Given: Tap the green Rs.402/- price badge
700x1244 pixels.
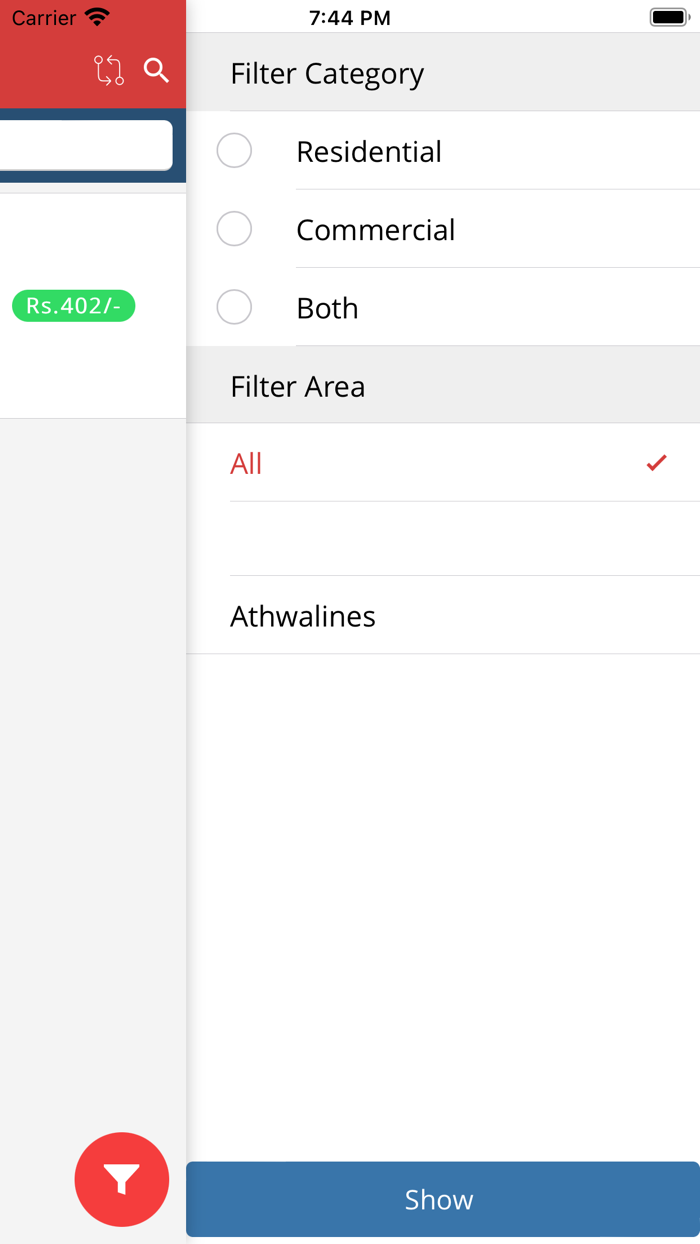Looking at the screenshot, I should click(72, 306).
